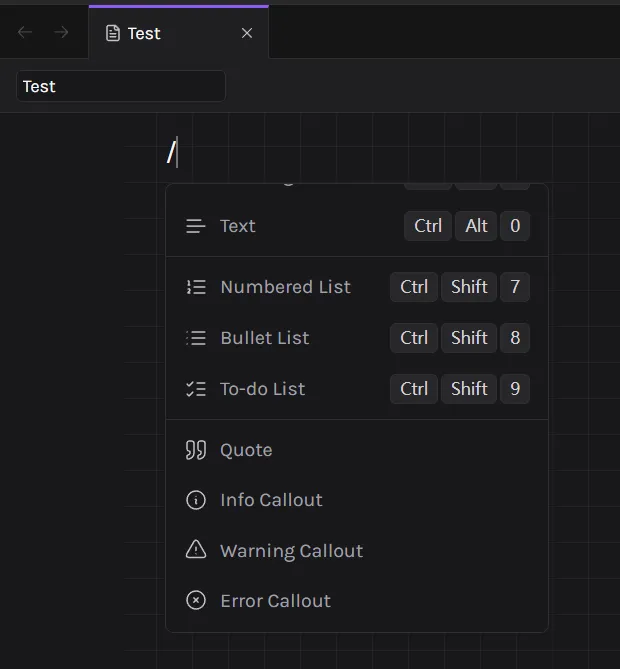The image size is (620, 669).
Task: Close the Test tab
Action: click(x=247, y=33)
